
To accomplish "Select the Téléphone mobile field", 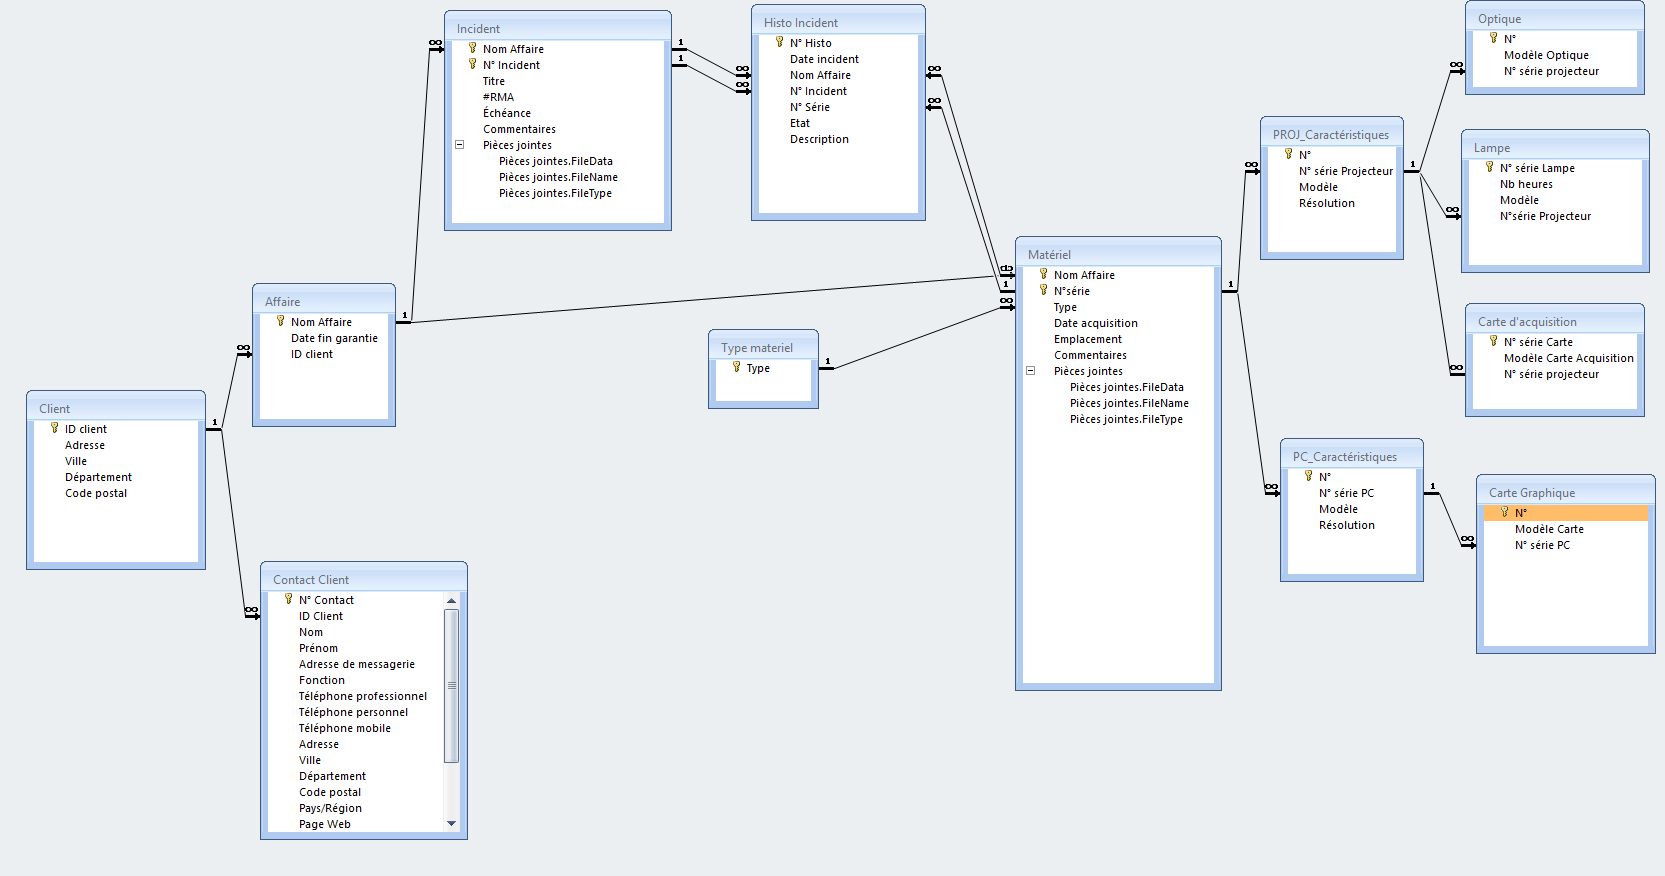I will (x=344, y=728).
